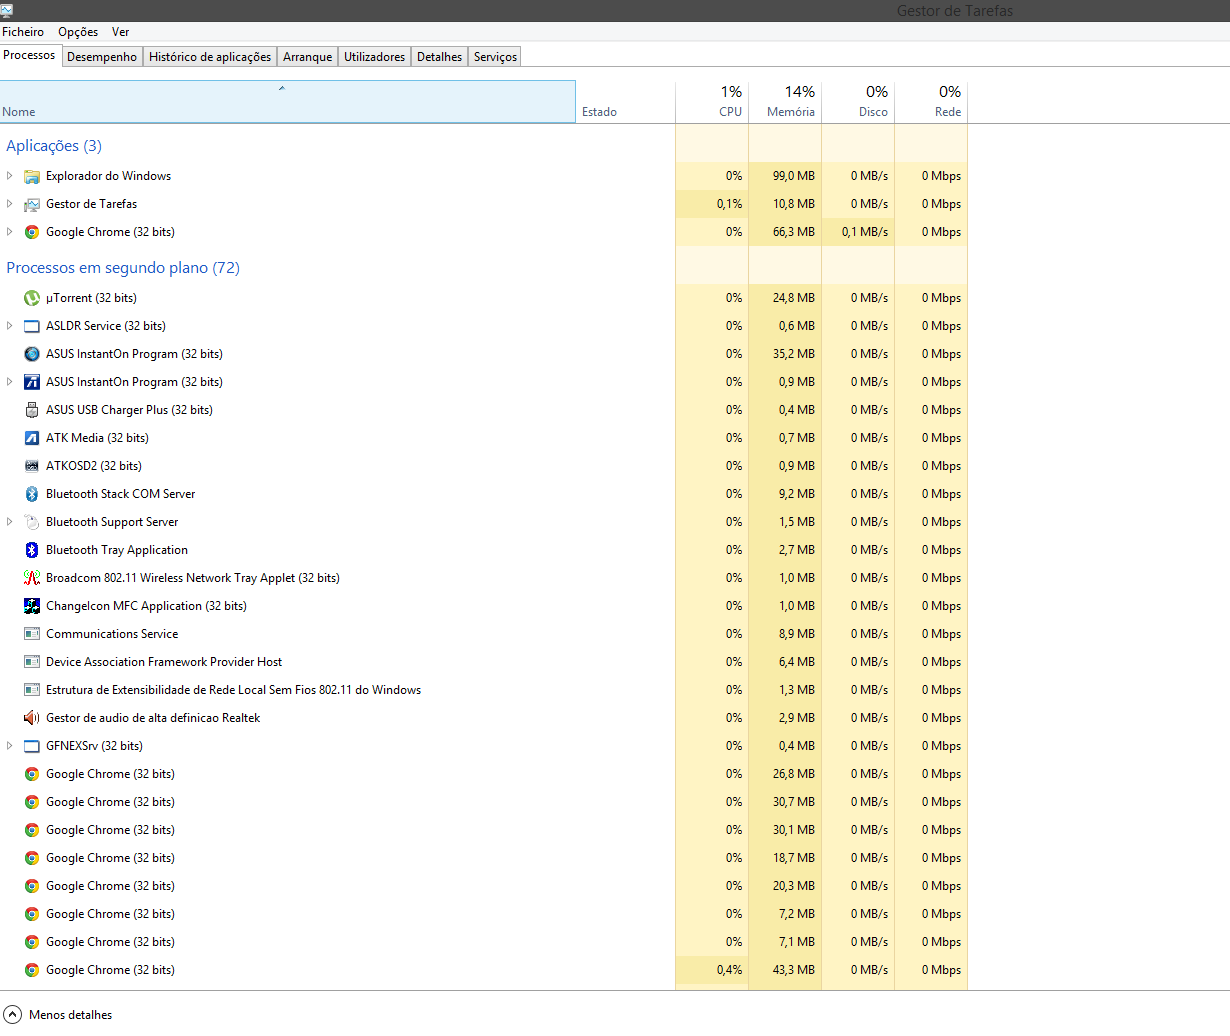Select the Communications Service process row

pyautogui.click(x=112, y=634)
